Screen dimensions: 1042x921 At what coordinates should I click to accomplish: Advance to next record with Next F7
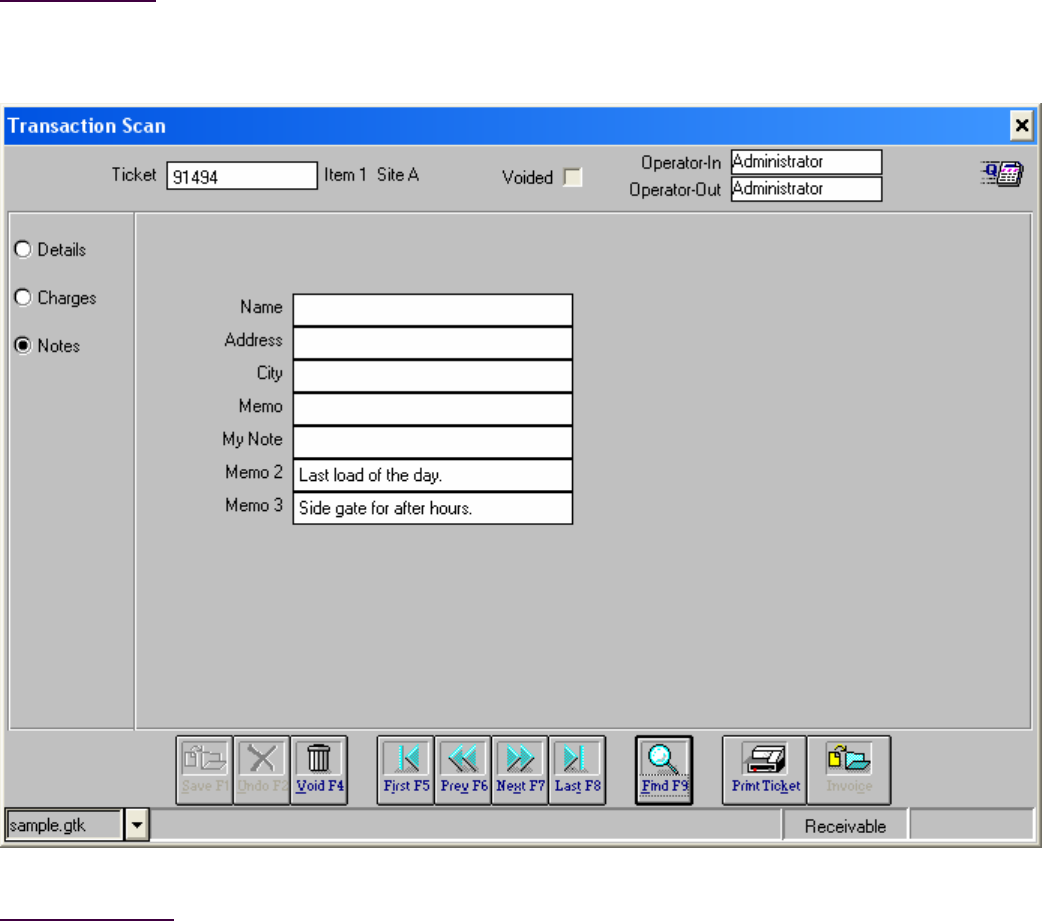(520, 770)
